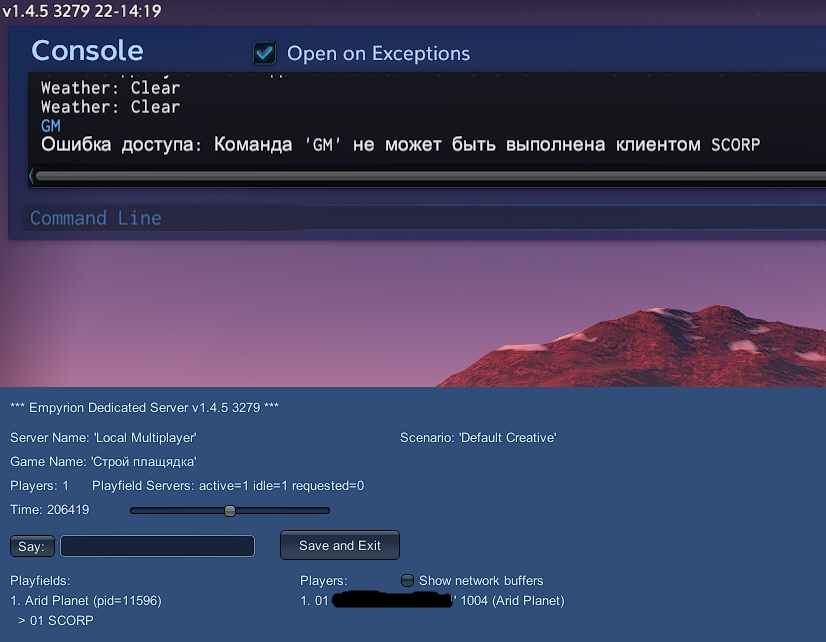Enable Show network buffers checkbox
This screenshot has height=642, width=826.
point(408,580)
